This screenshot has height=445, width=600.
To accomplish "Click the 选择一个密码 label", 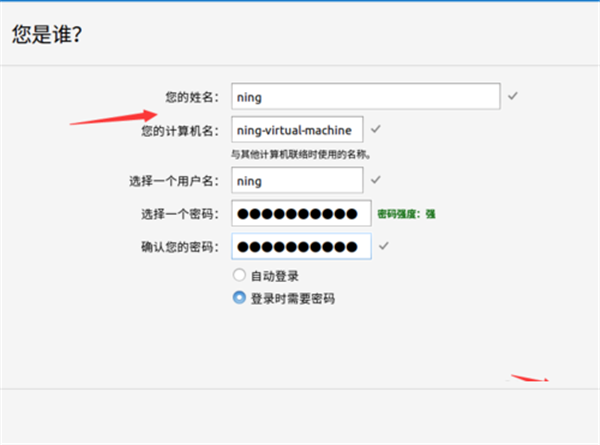I will (180, 214).
